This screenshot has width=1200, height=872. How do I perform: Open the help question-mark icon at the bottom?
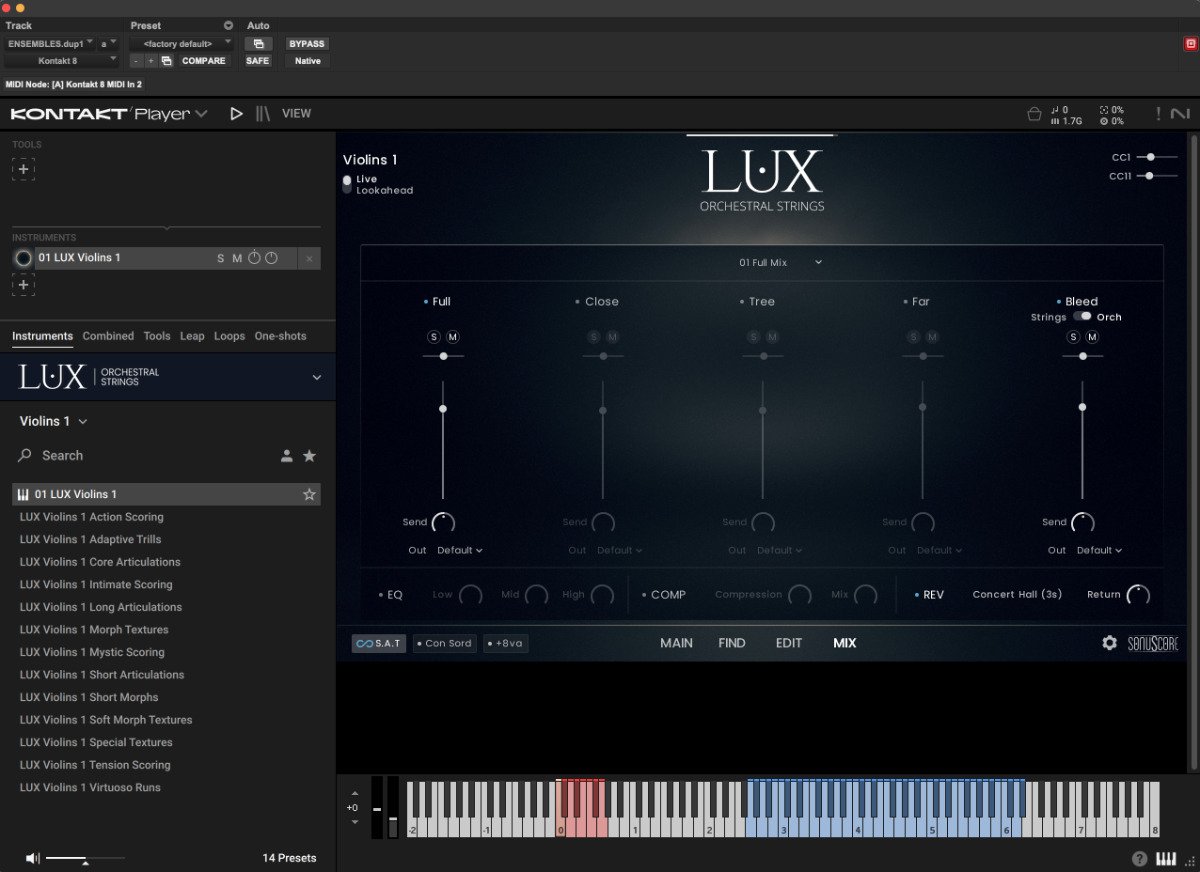1139,858
